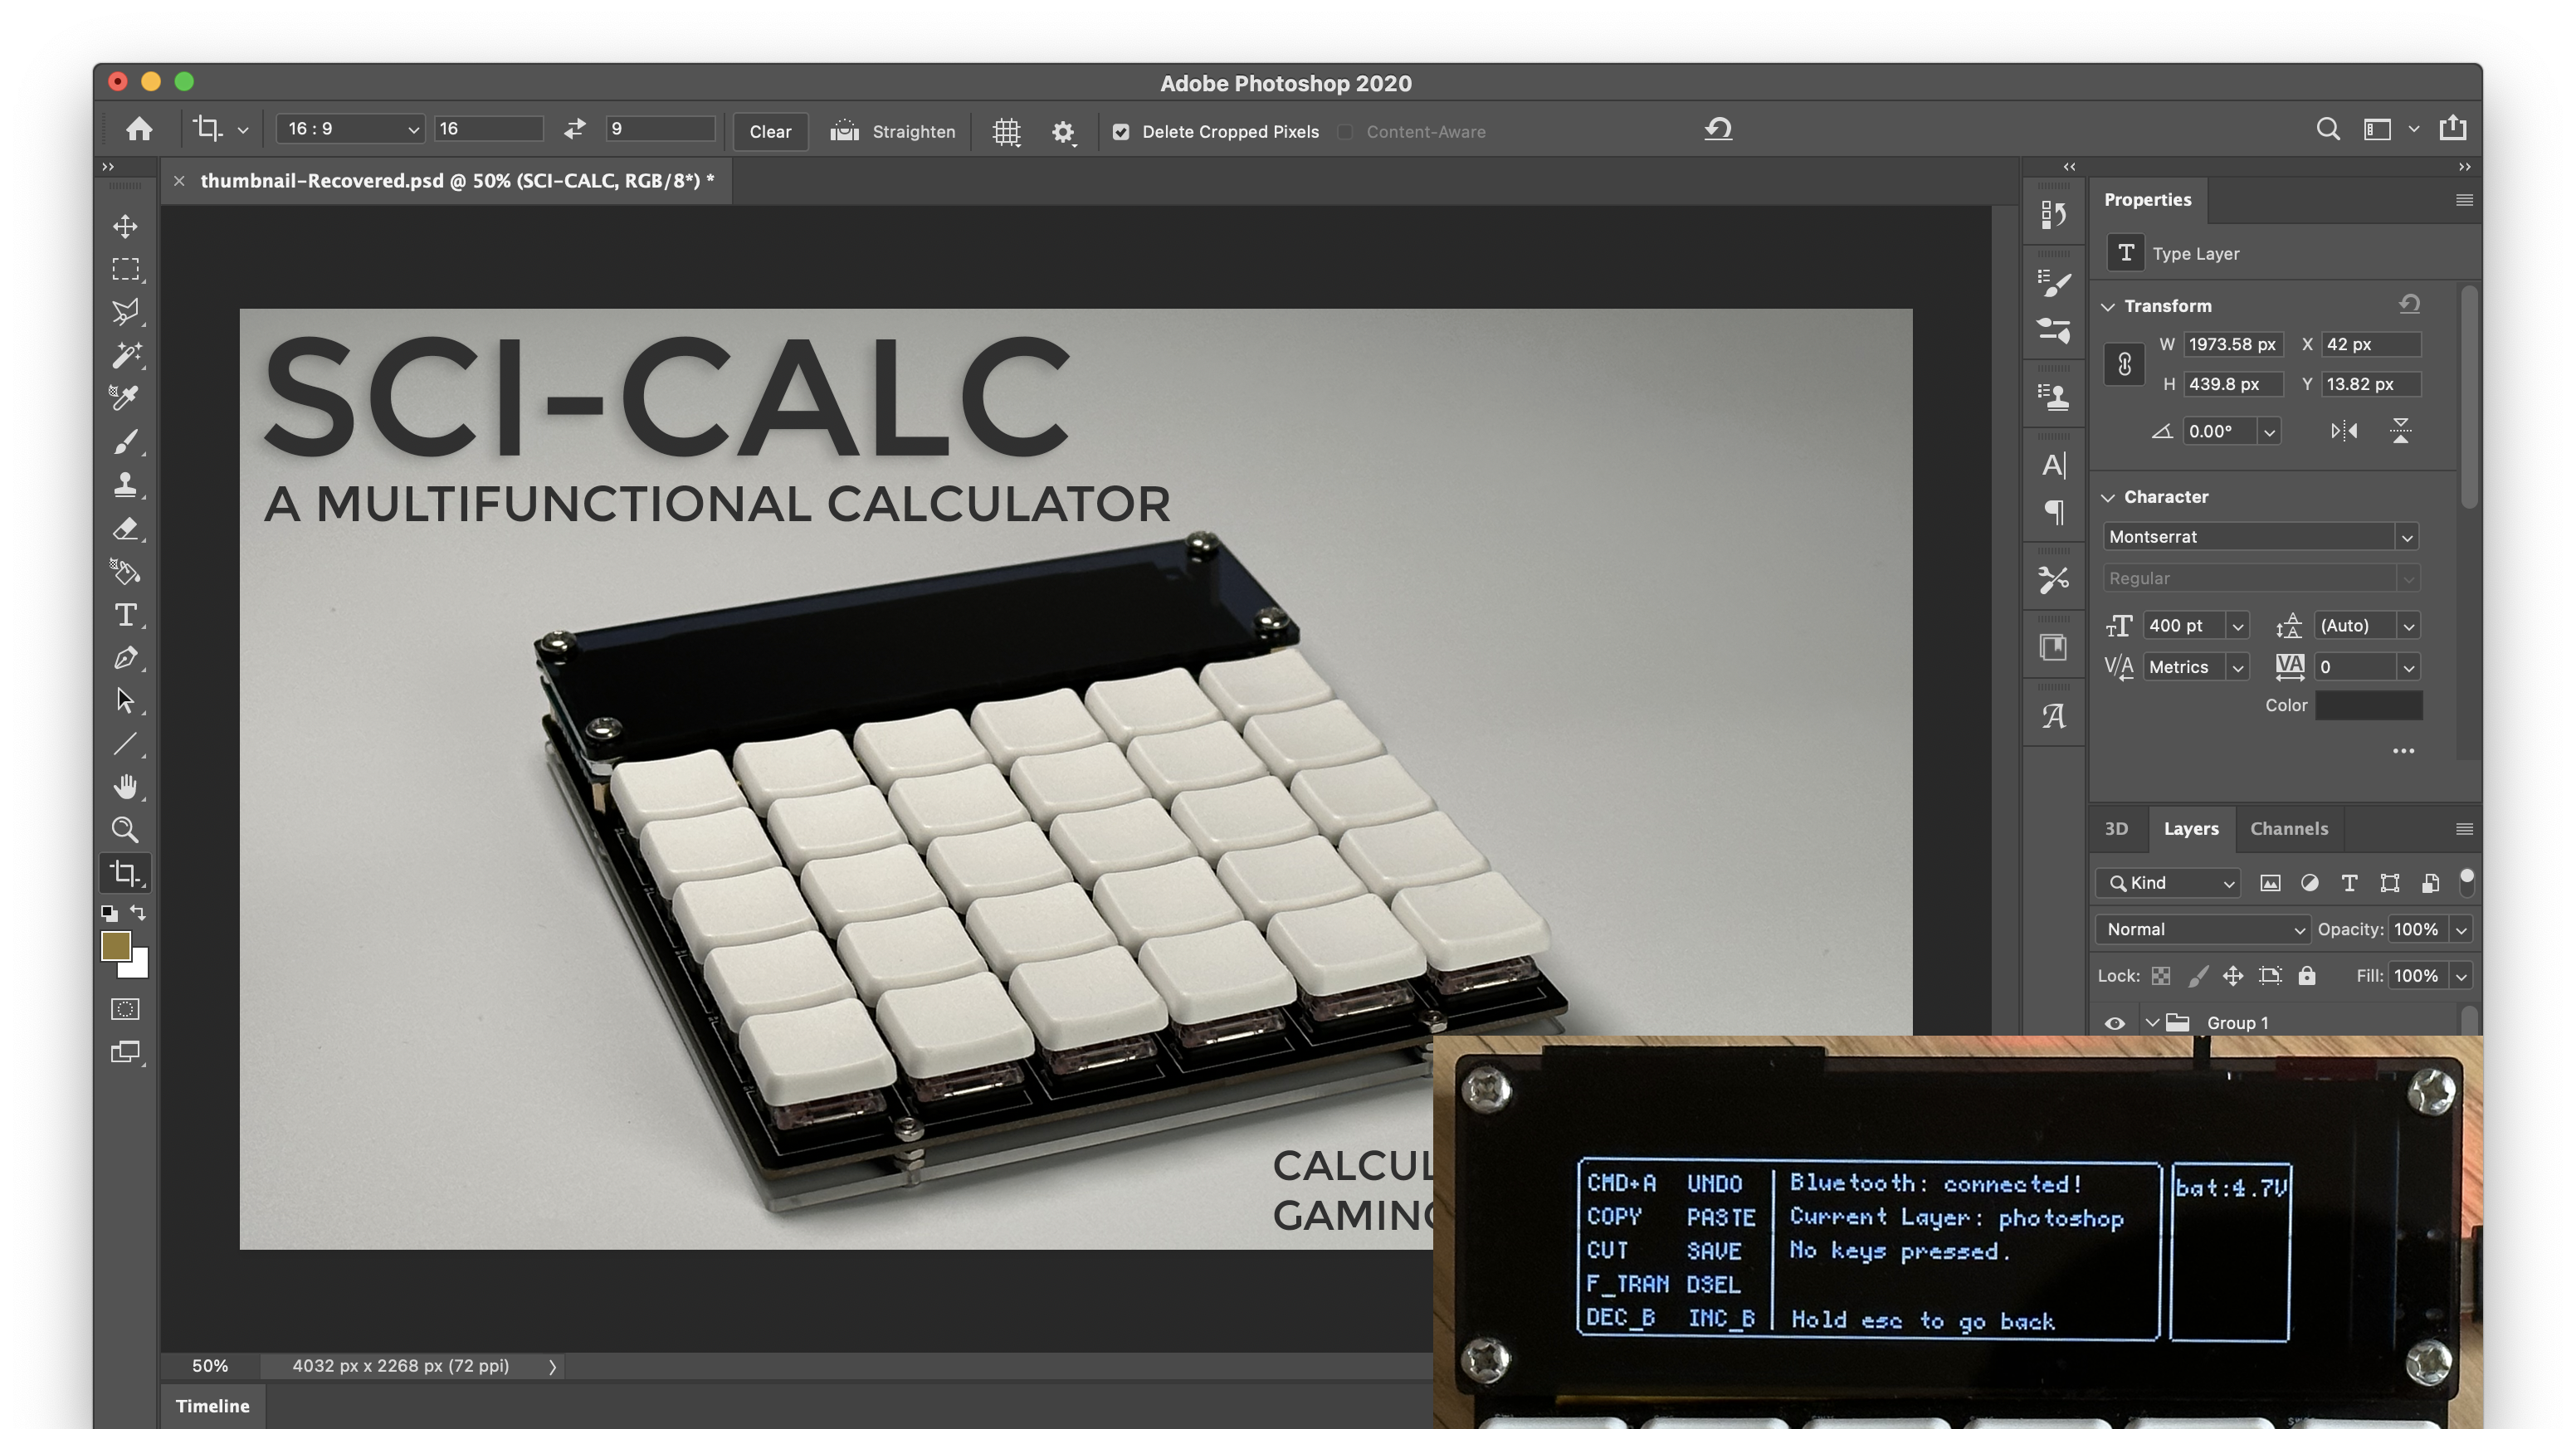
Task: Collapse the Character section
Action: pyautogui.click(x=2108, y=497)
